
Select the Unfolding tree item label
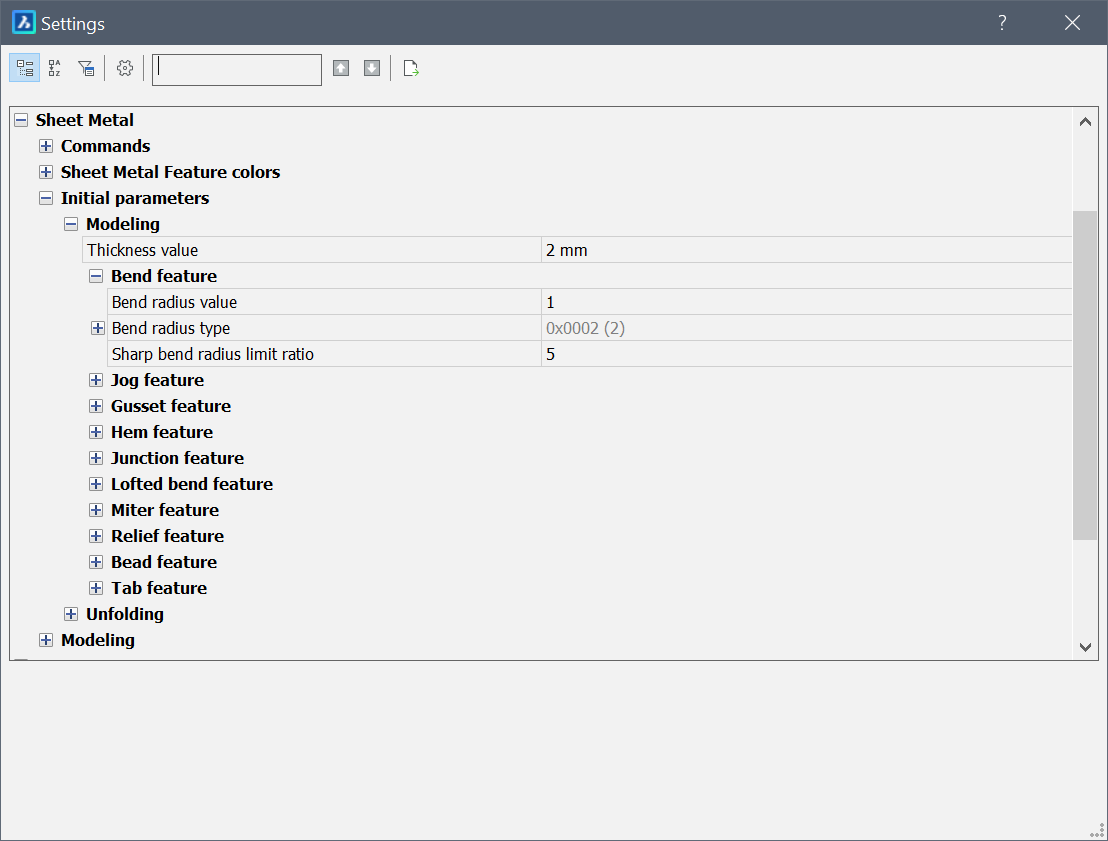(125, 614)
